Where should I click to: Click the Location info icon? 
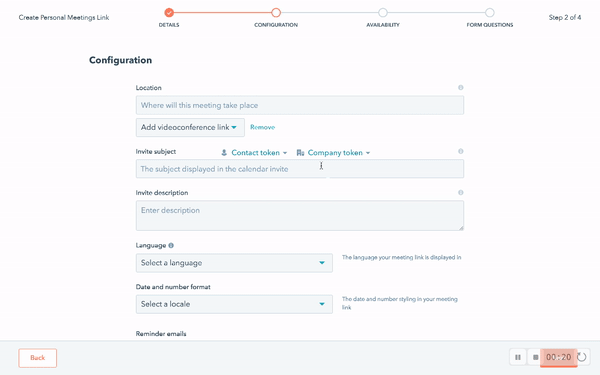pyautogui.click(x=461, y=88)
